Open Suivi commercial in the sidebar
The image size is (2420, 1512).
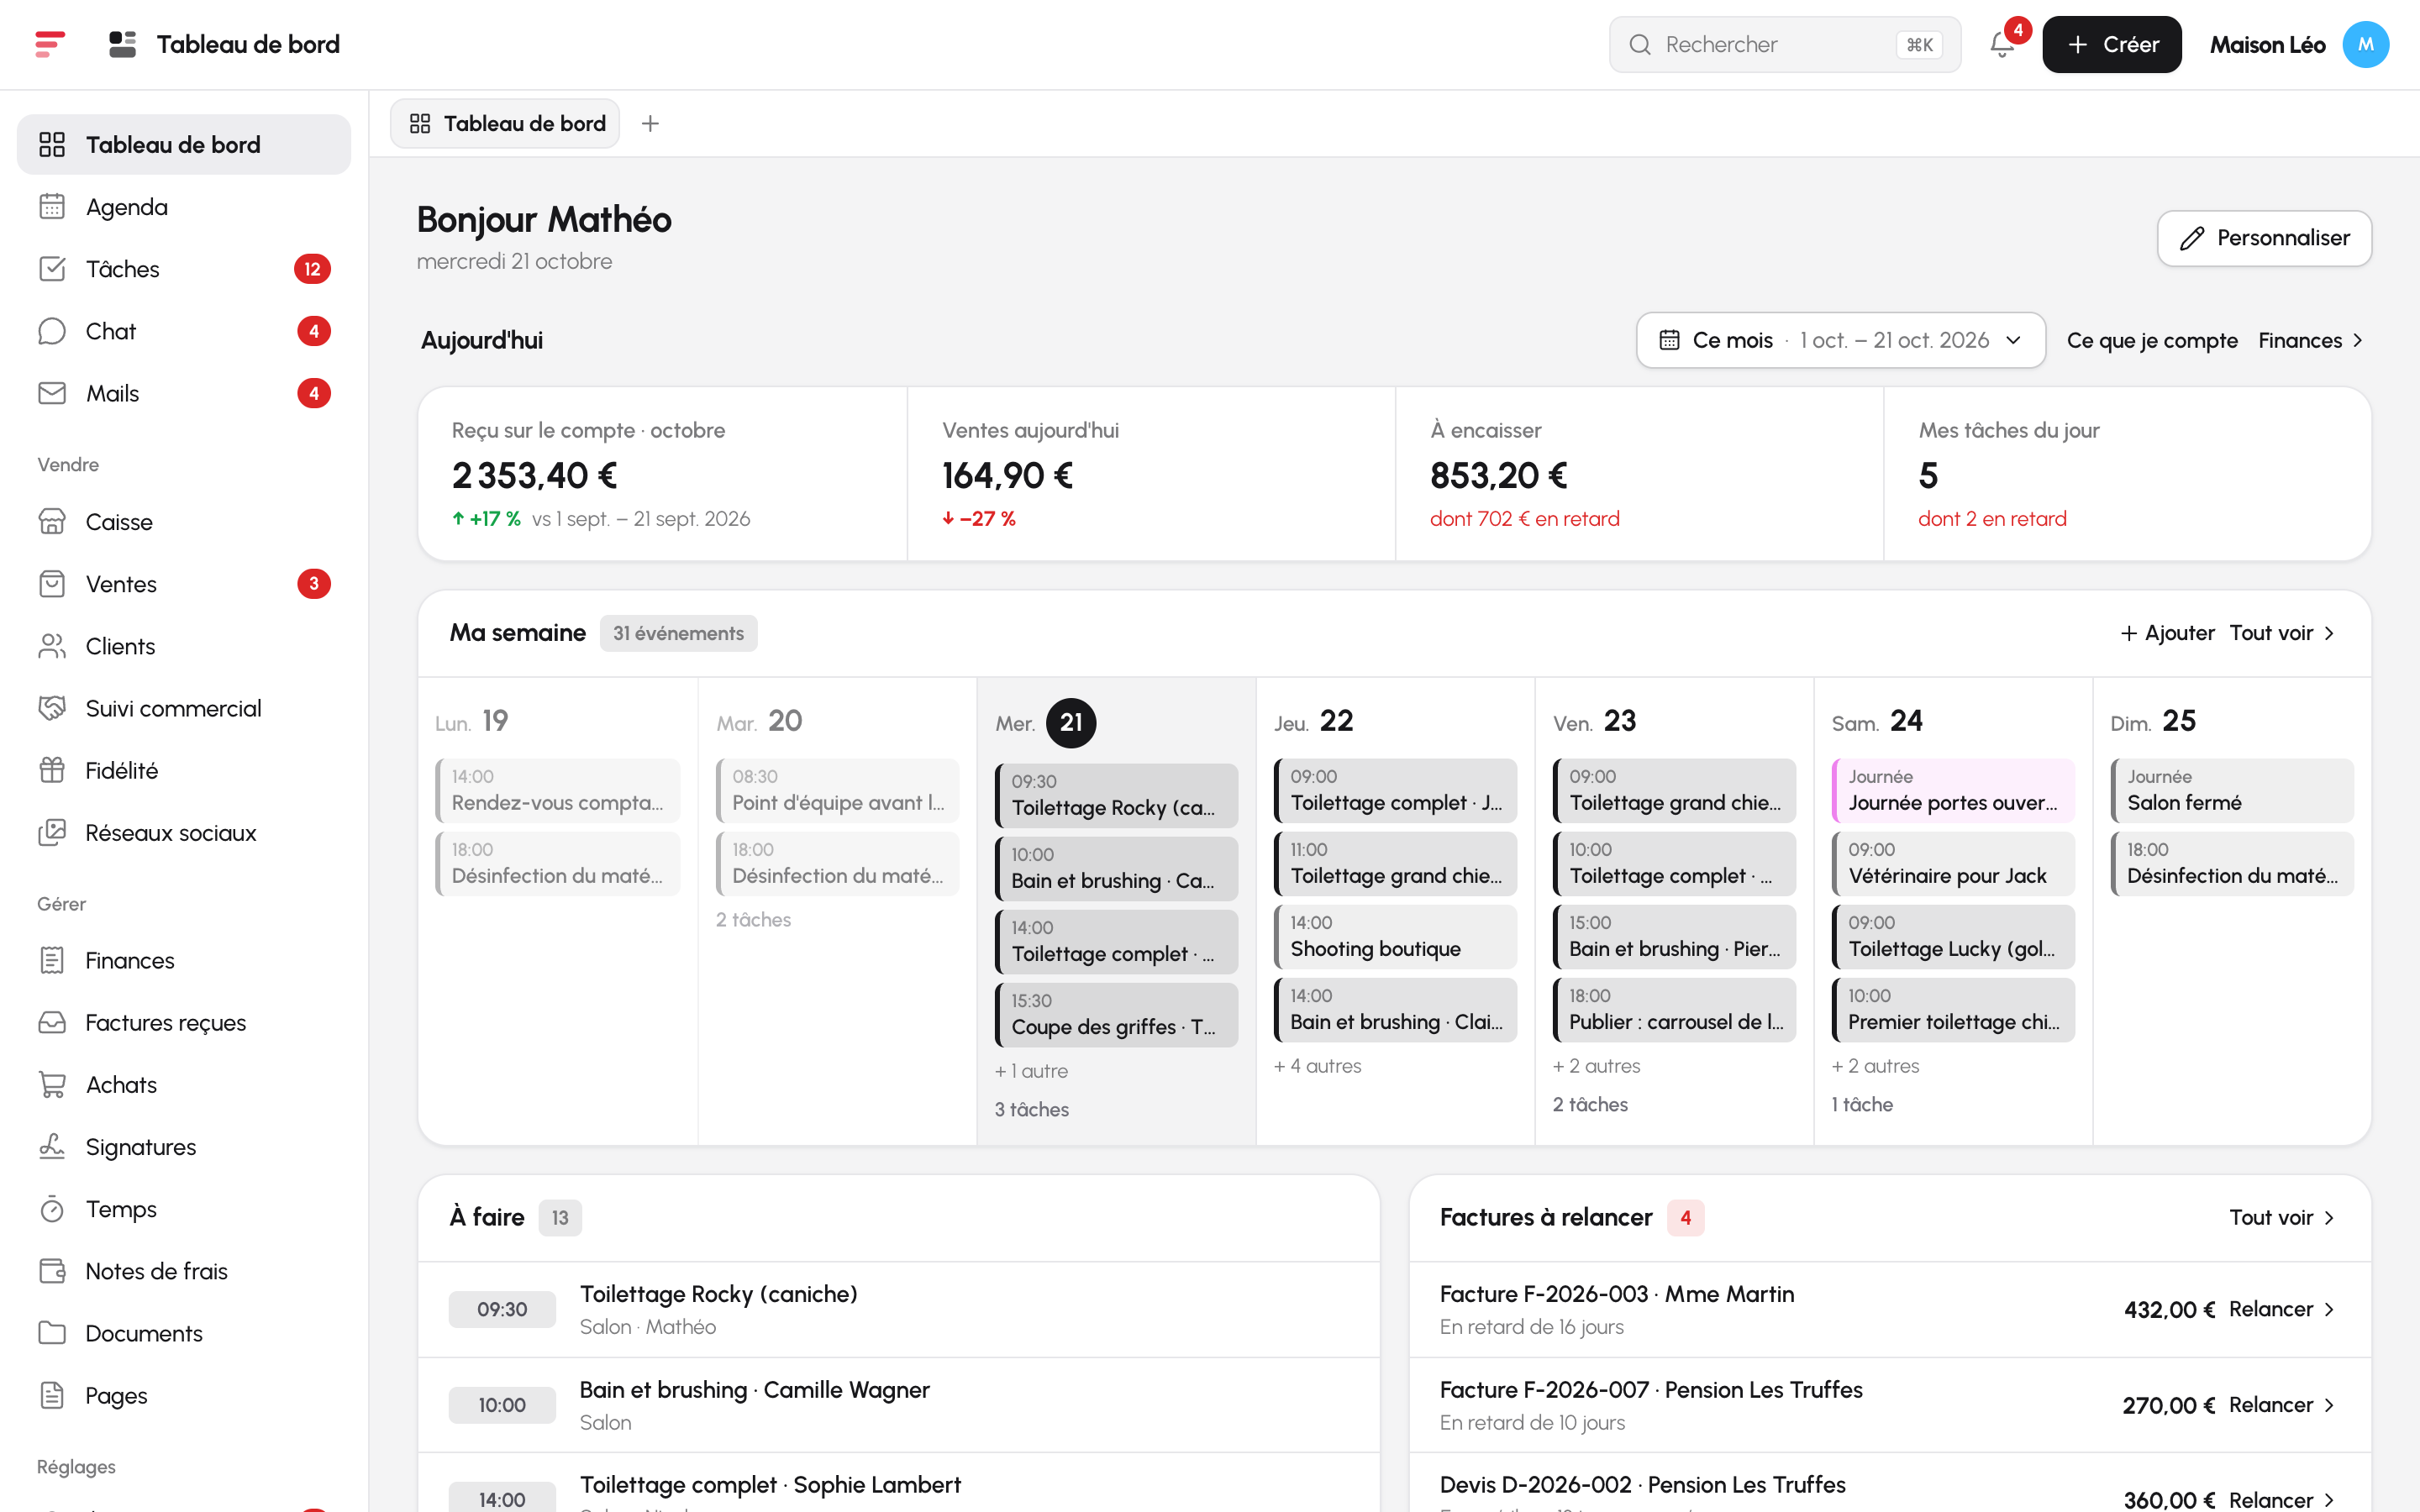(184, 708)
